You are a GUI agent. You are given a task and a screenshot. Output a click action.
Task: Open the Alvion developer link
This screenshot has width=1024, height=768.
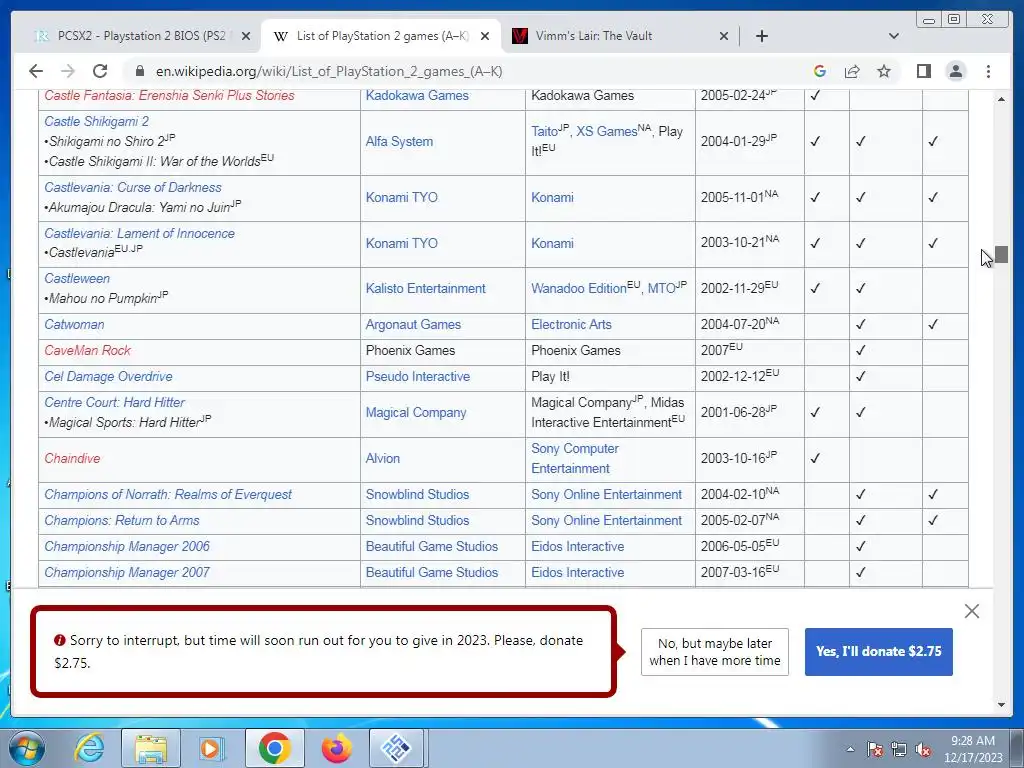[x=383, y=458]
